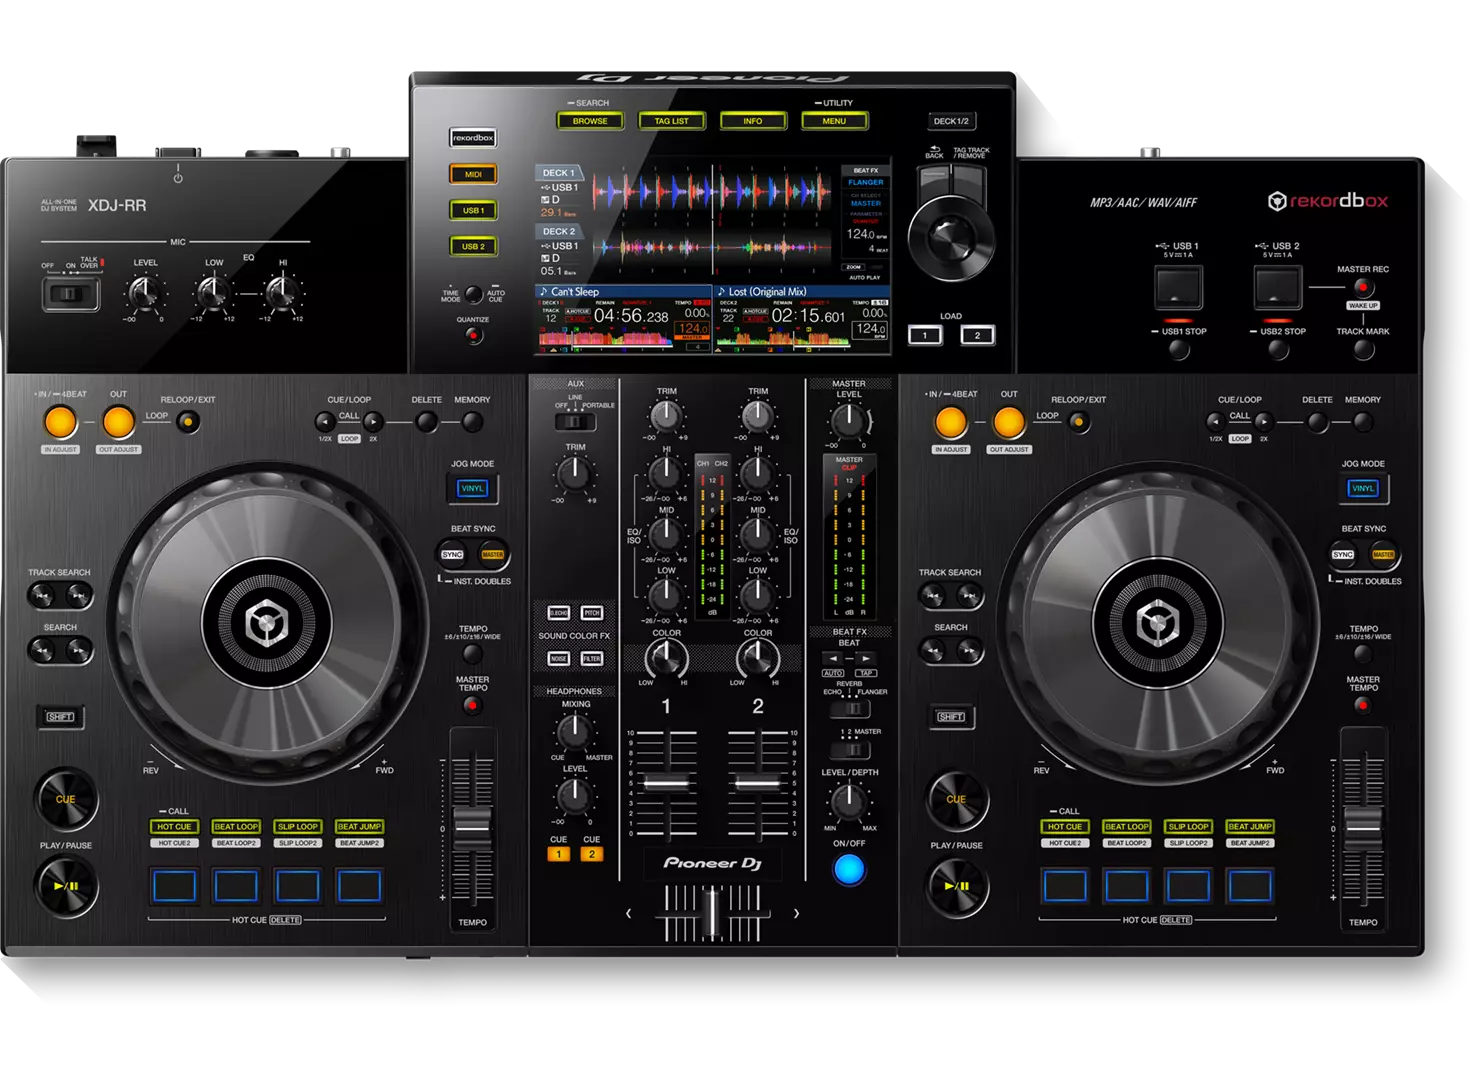Hit the left deck PLAY/PAUSE button

(x=66, y=886)
